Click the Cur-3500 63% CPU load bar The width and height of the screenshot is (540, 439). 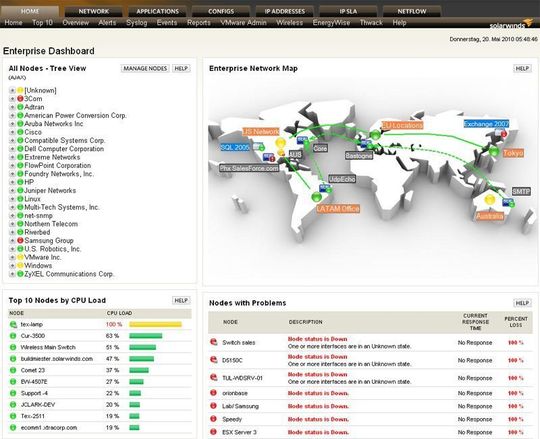[x=146, y=336]
